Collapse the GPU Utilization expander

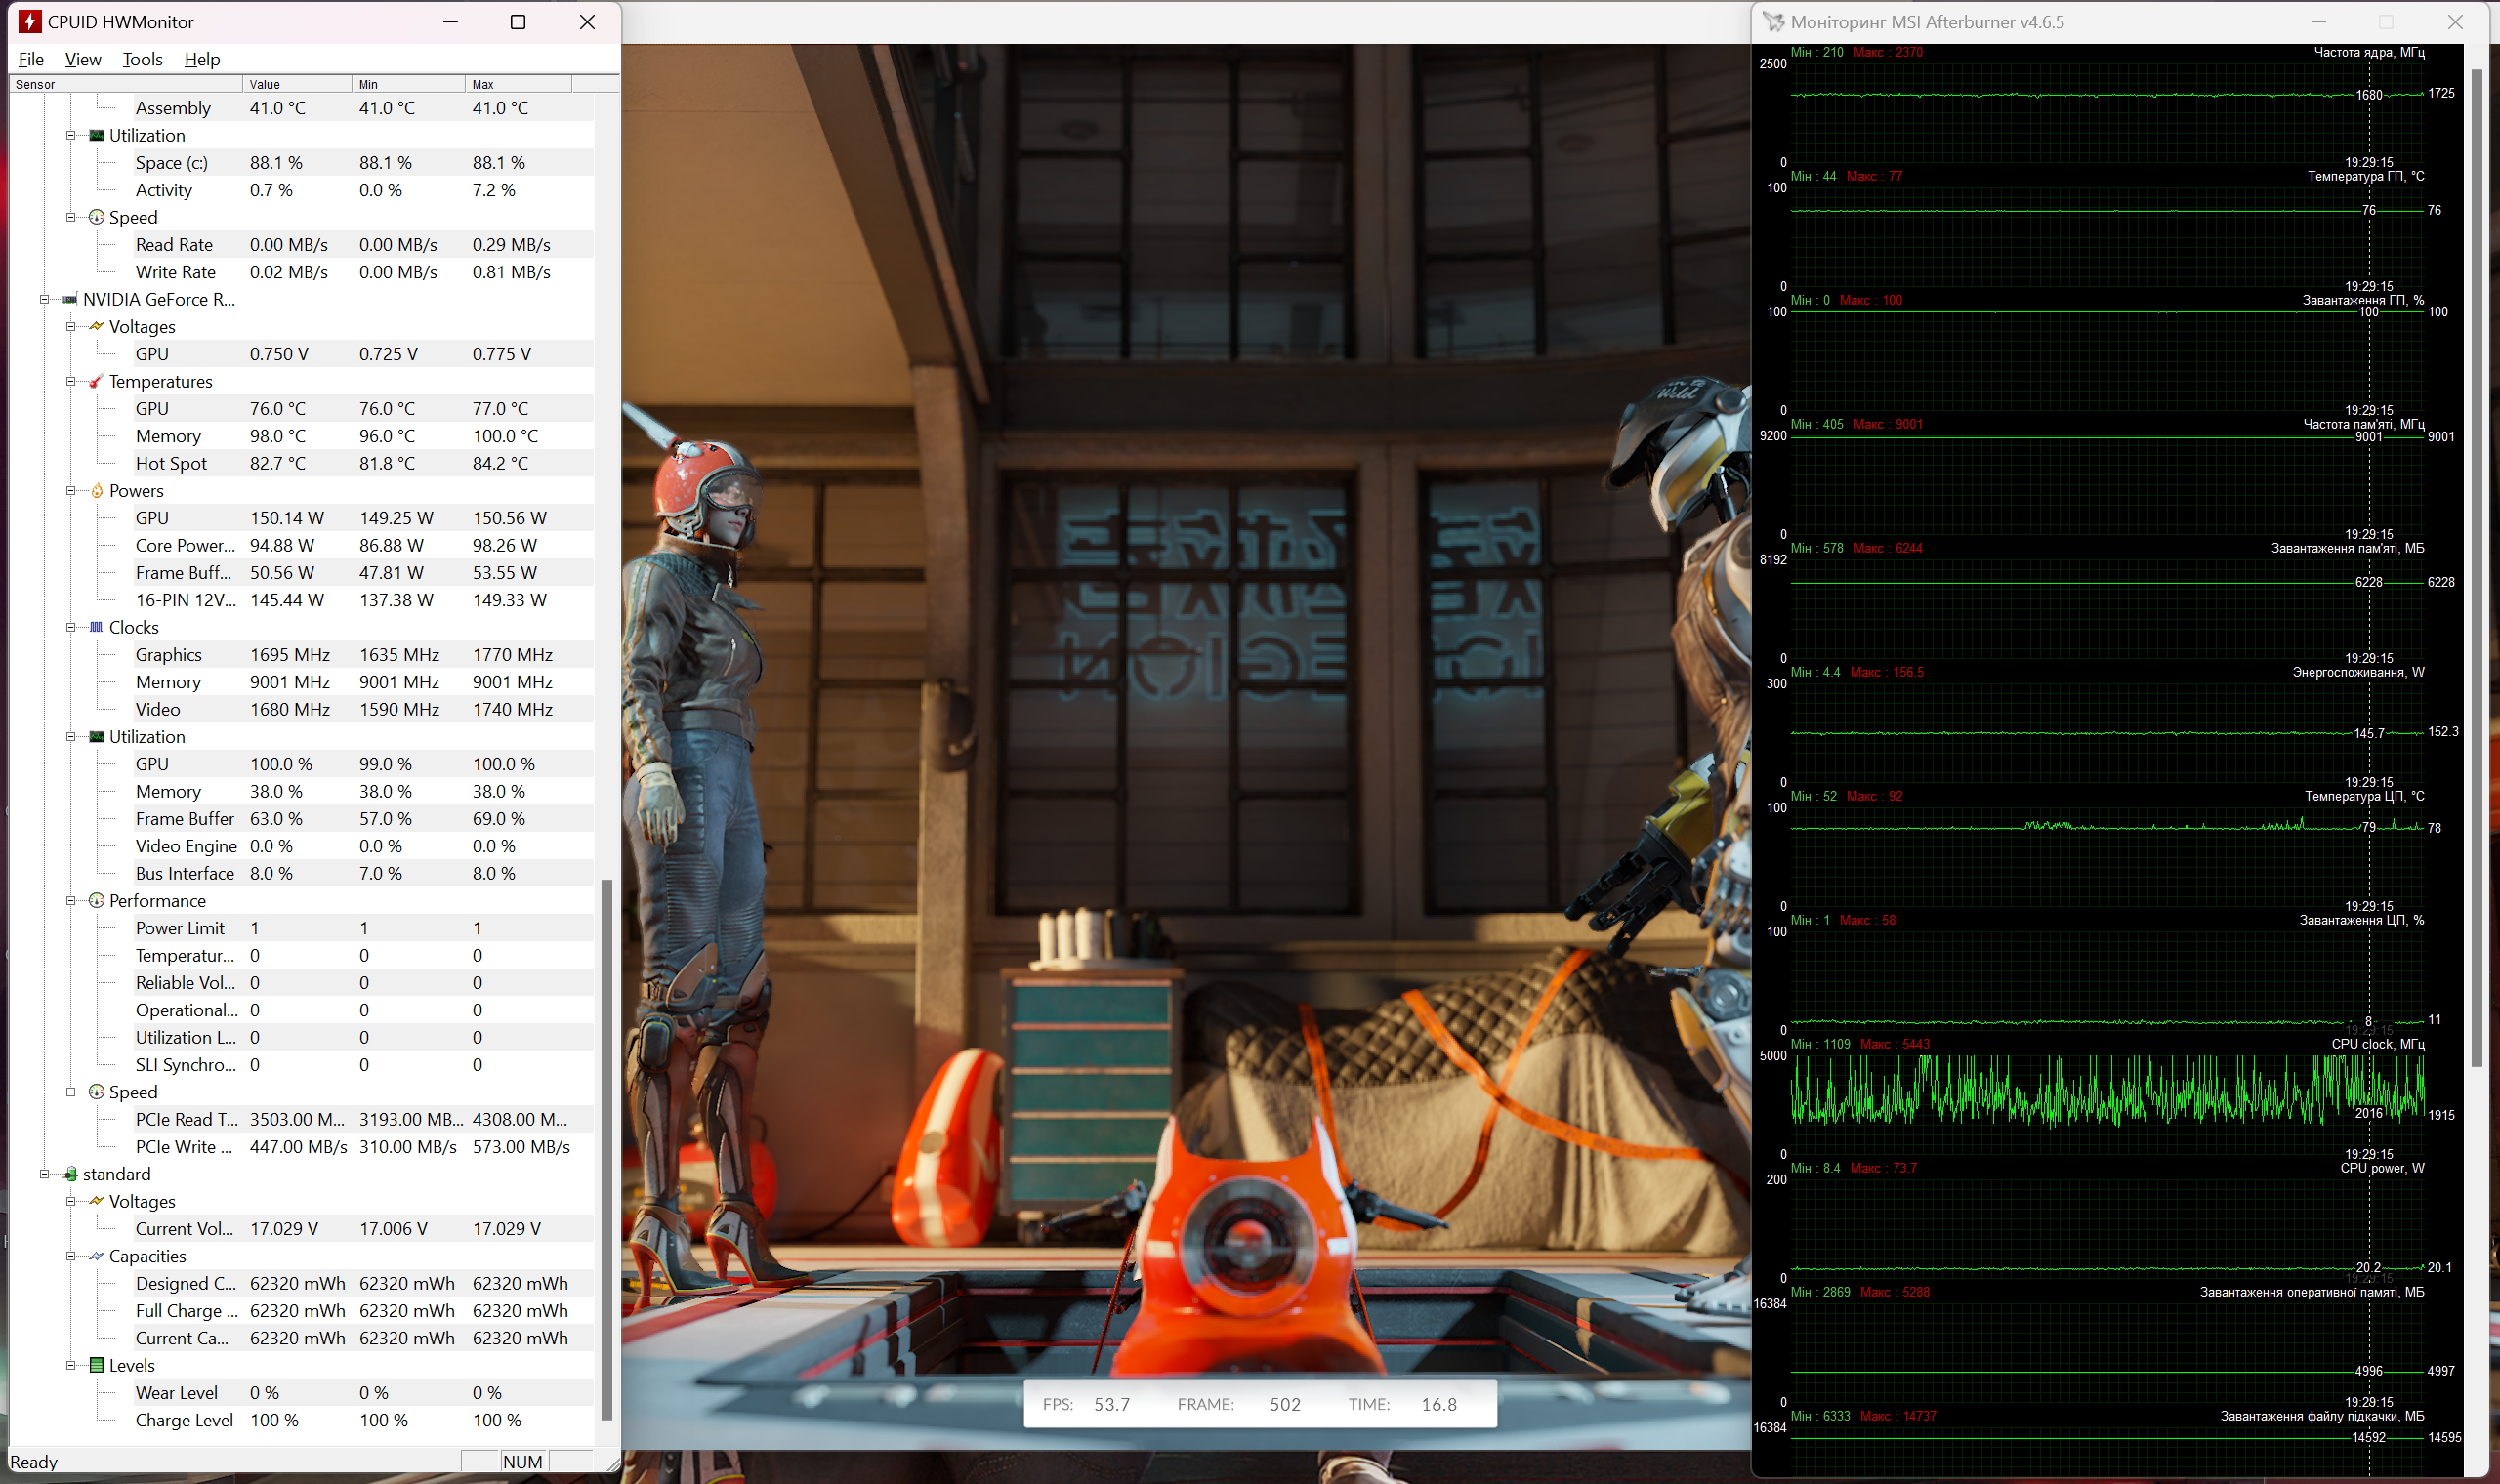(x=70, y=736)
